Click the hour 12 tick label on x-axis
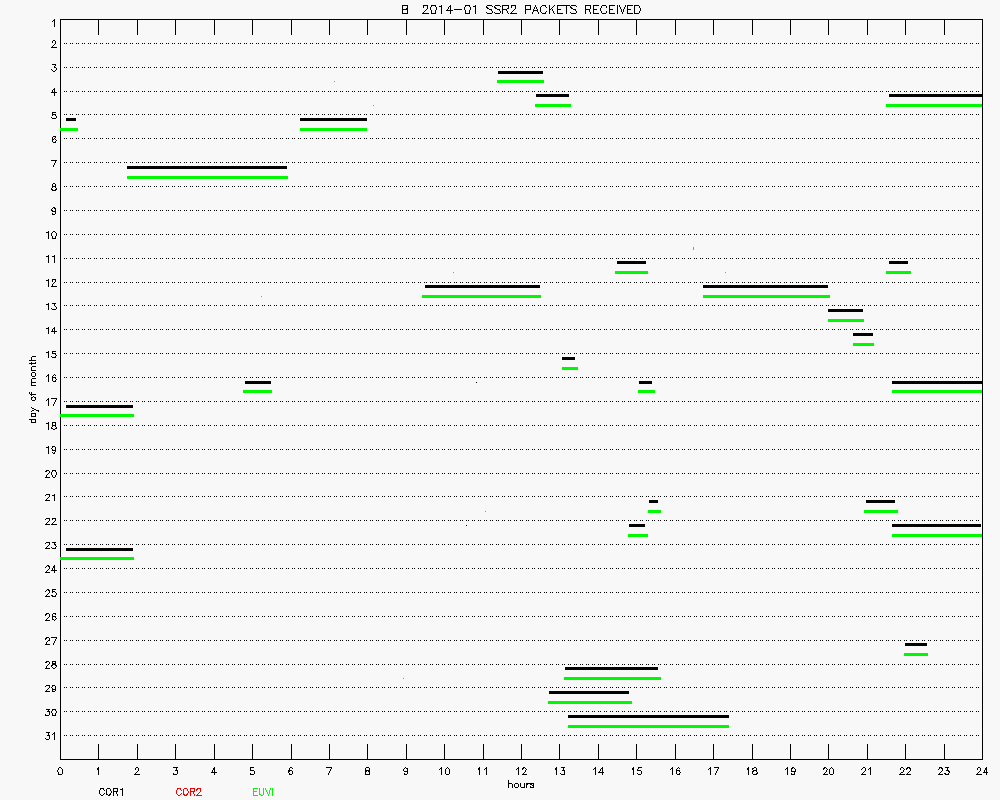Viewport: 1000px width, 800px height. [x=520, y=772]
